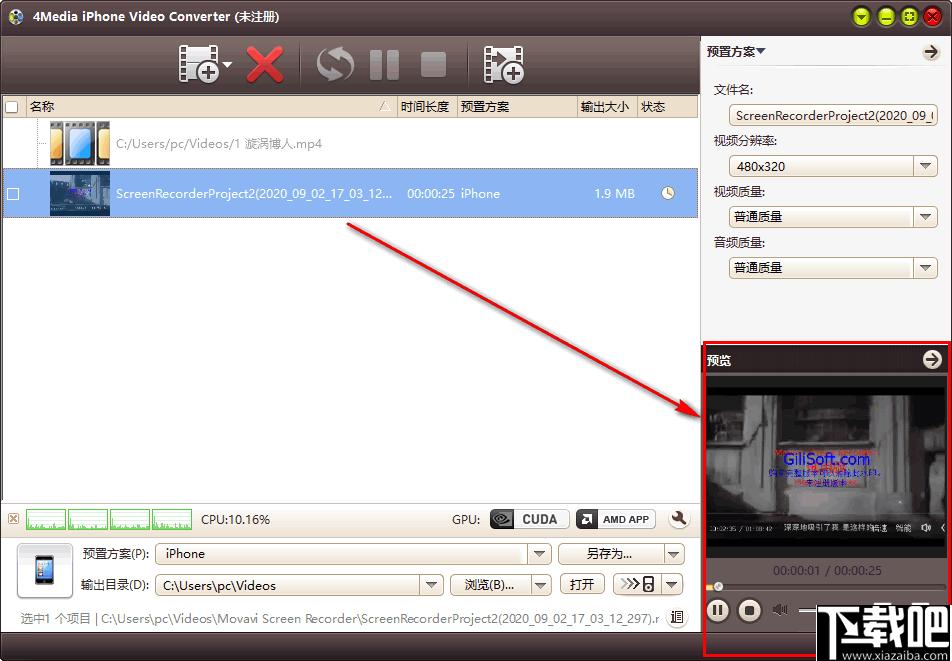Viewport: 952px width, 661px height.
Task: Toggle the CUDA GPU acceleration button
Action: coord(529,519)
